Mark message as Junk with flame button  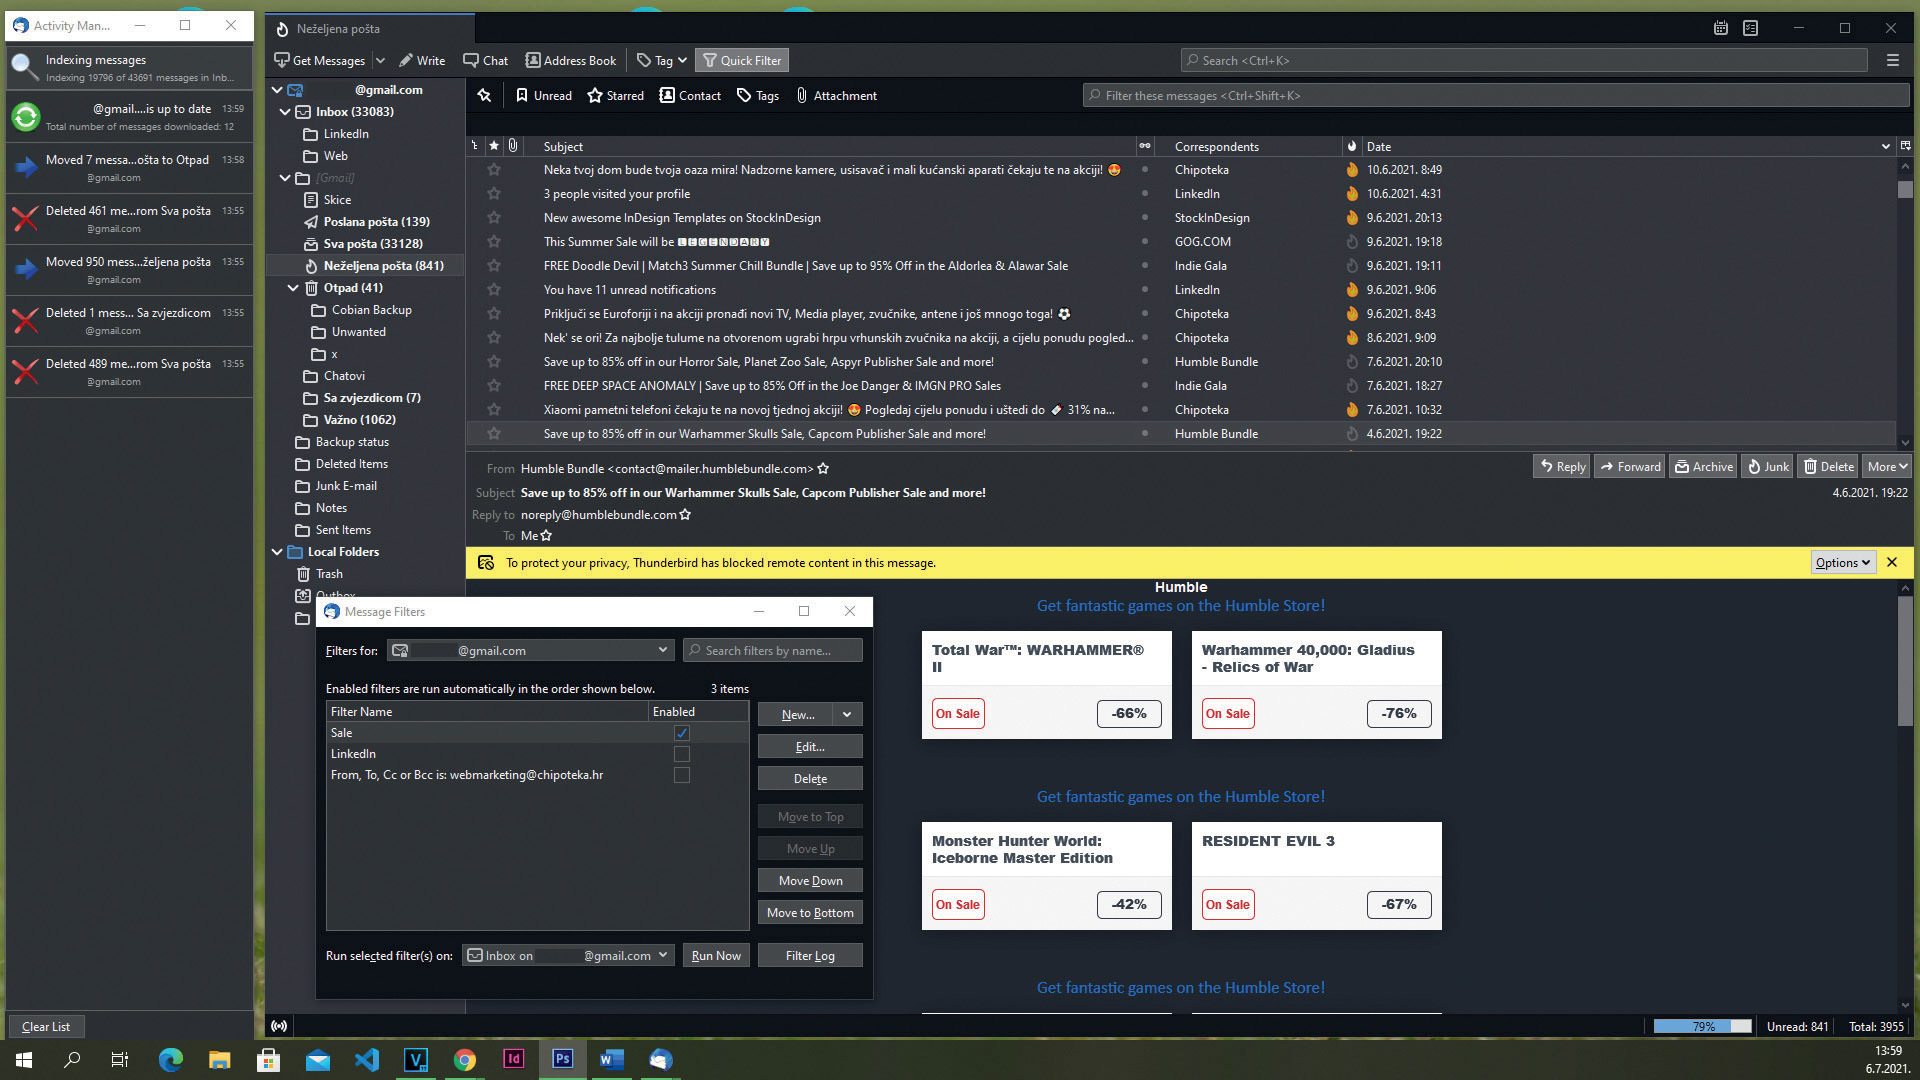(x=1767, y=466)
